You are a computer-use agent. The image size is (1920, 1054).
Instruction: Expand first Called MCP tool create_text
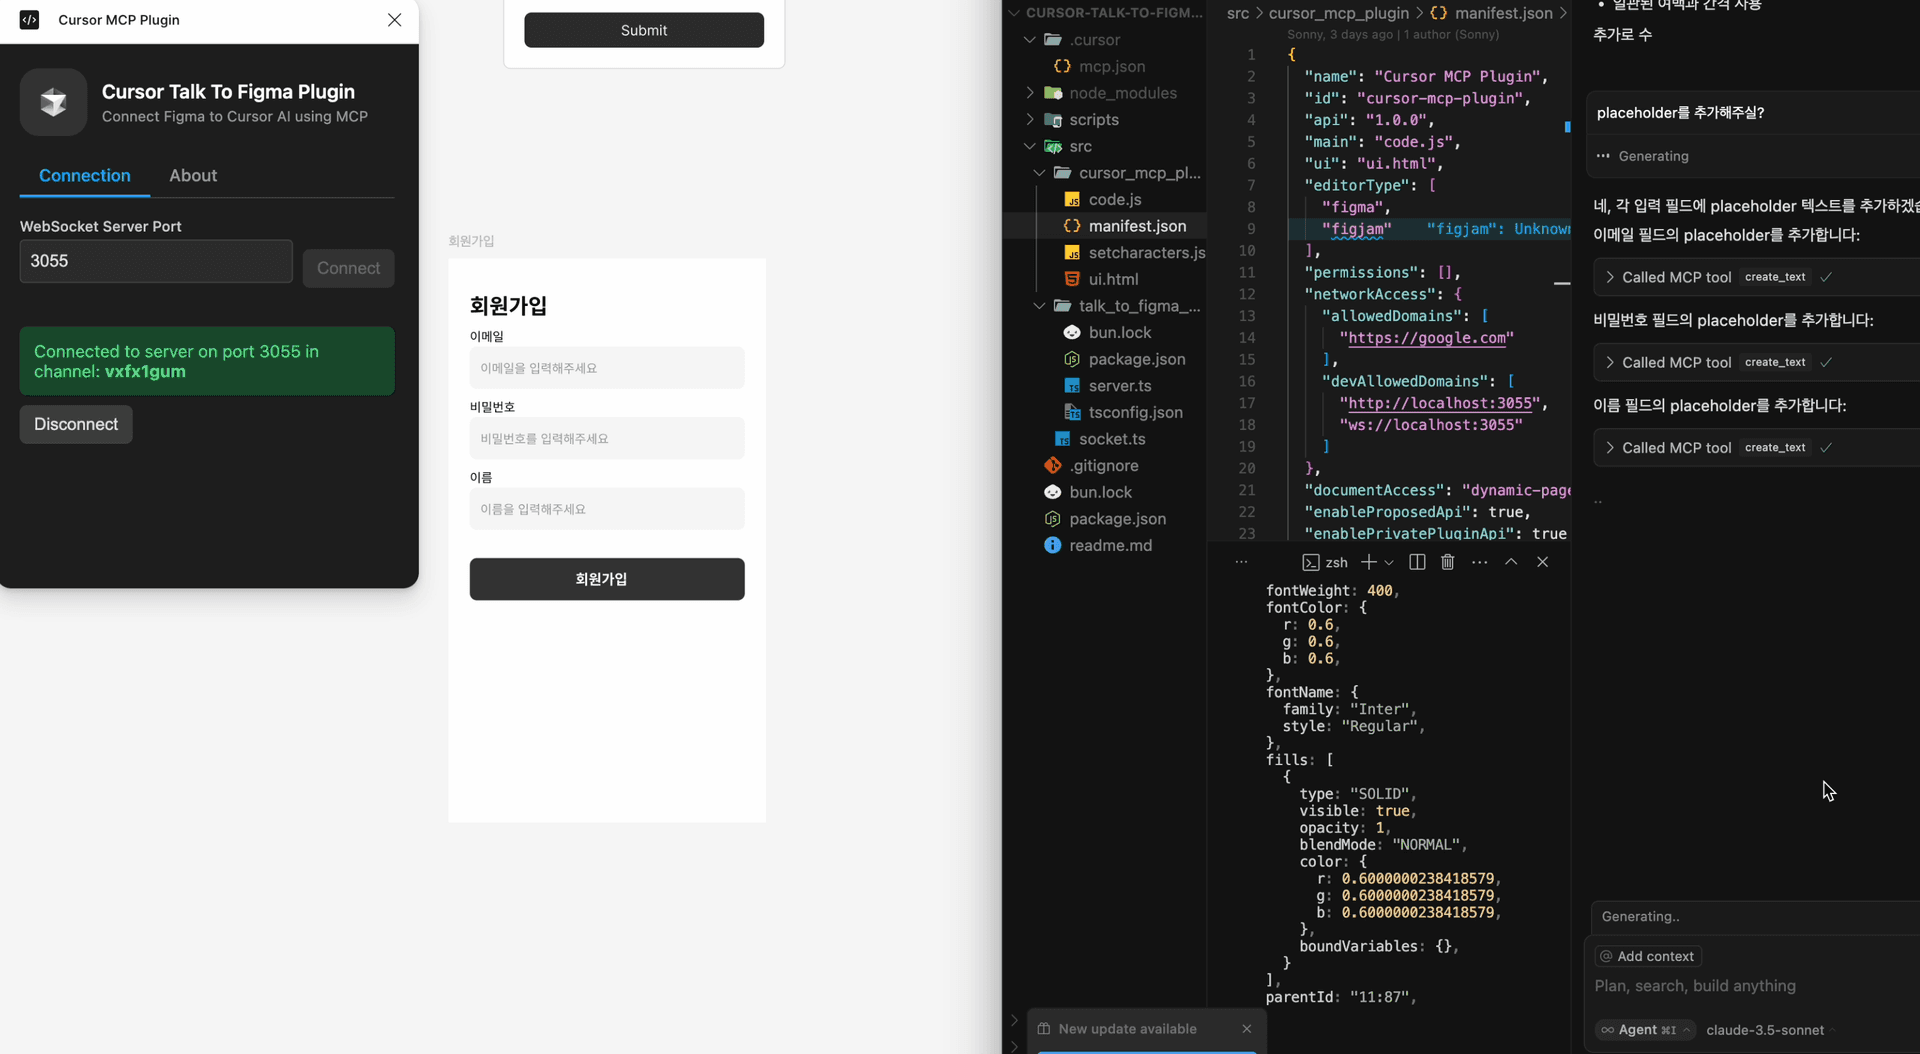[x=1609, y=277]
